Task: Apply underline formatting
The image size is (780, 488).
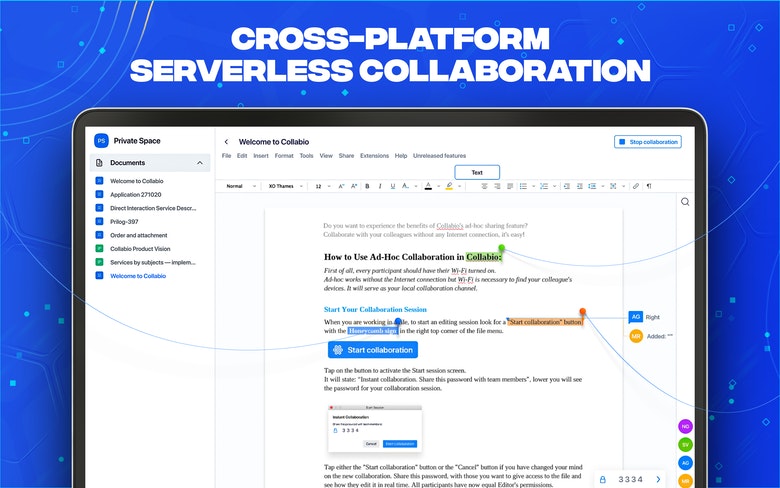Action: 392,186
